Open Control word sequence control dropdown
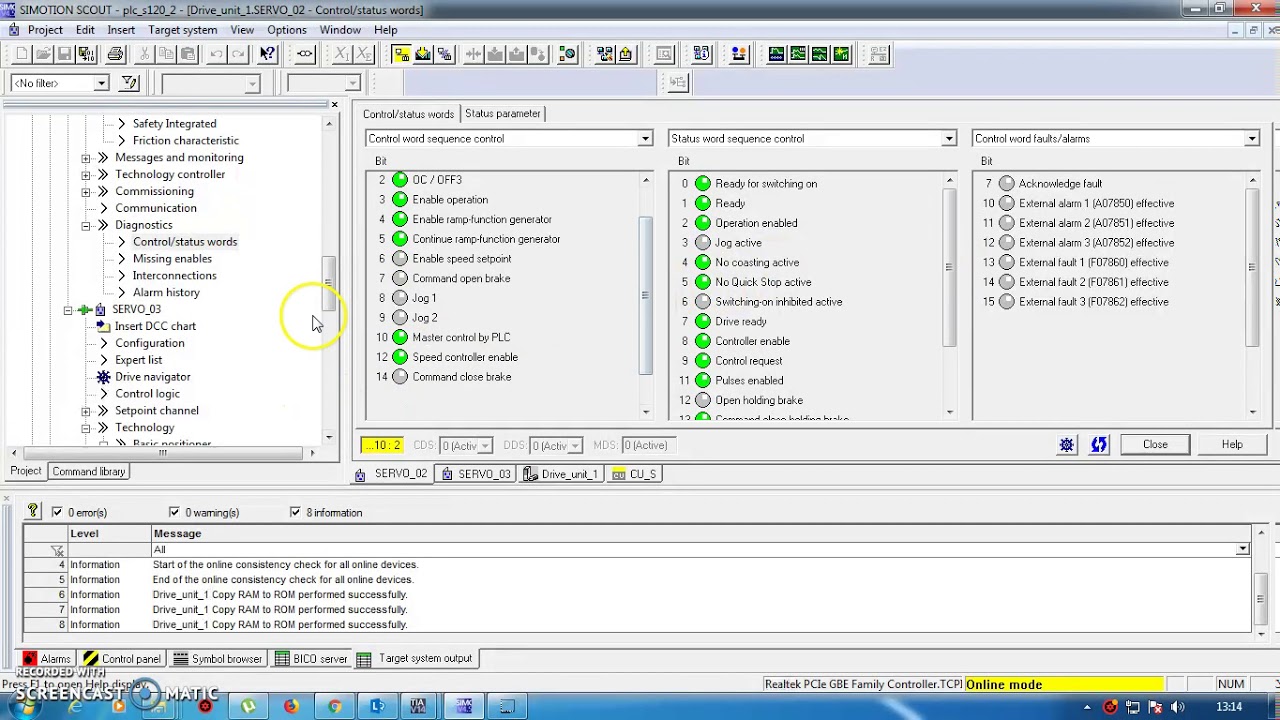This screenshot has width=1280, height=720. (x=645, y=139)
